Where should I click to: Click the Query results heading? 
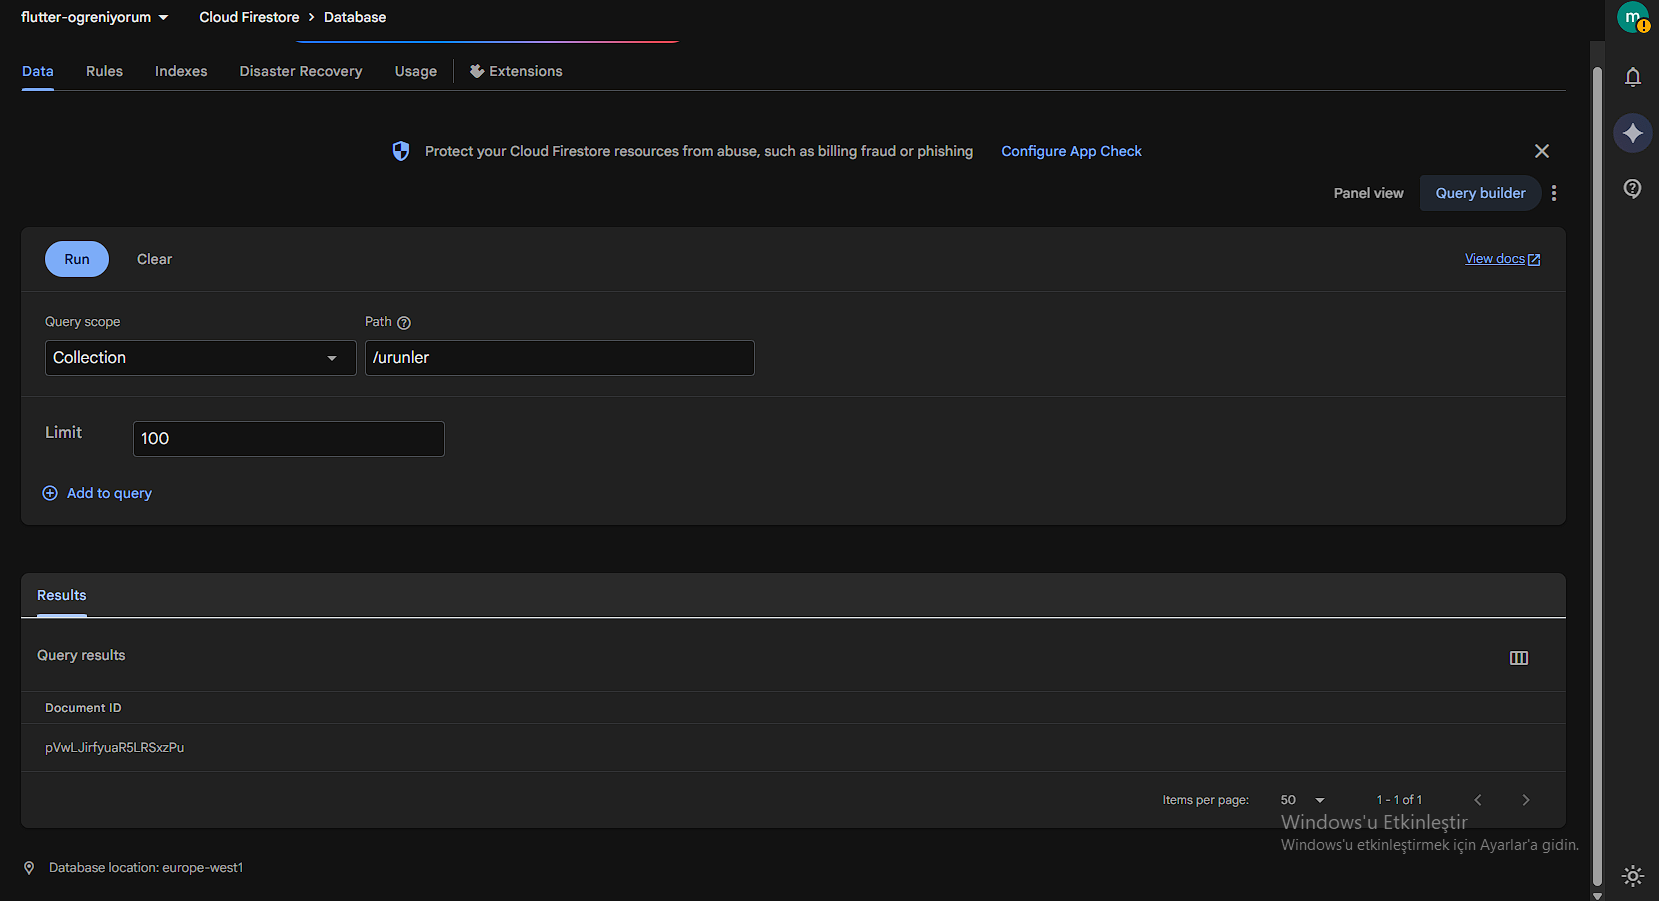(x=81, y=655)
